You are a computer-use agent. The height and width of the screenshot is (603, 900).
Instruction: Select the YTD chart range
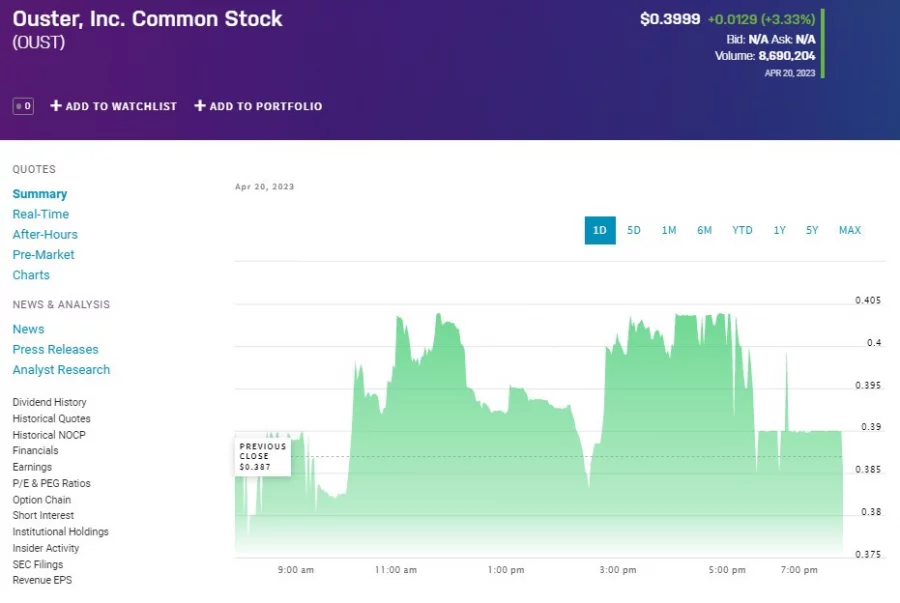click(x=742, y=230)
